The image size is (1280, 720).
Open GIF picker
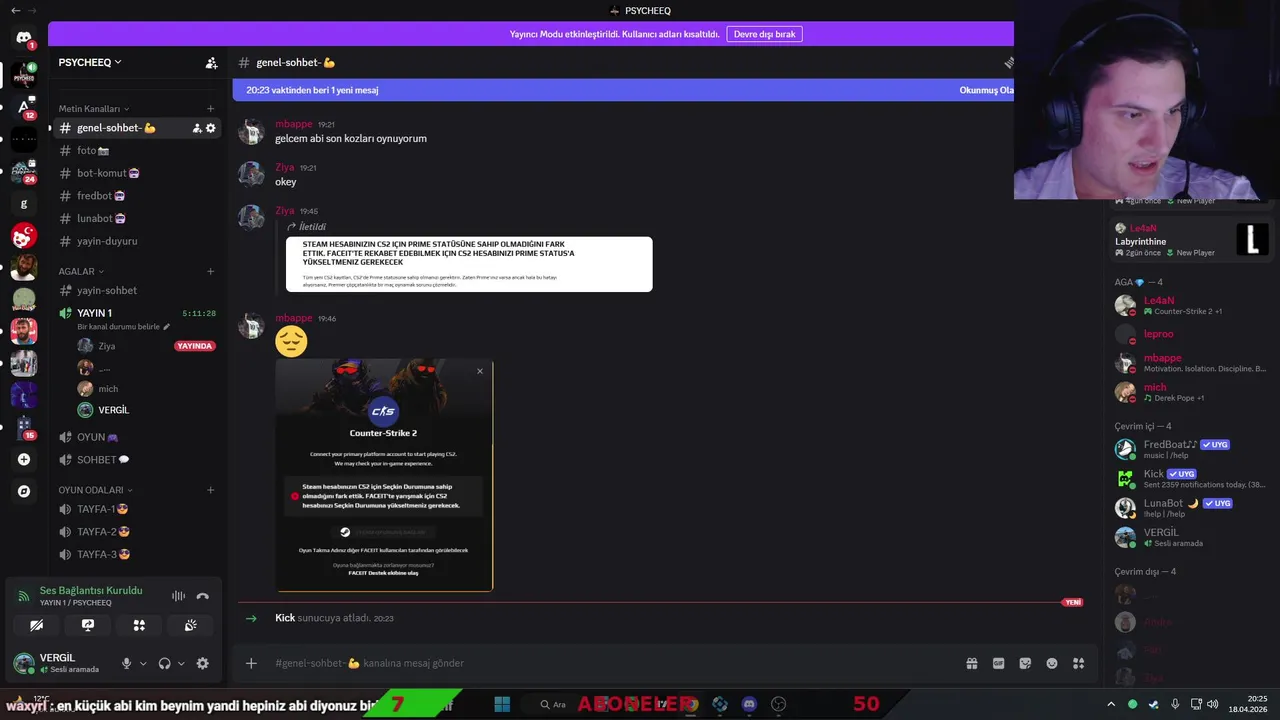coord(998,663)
